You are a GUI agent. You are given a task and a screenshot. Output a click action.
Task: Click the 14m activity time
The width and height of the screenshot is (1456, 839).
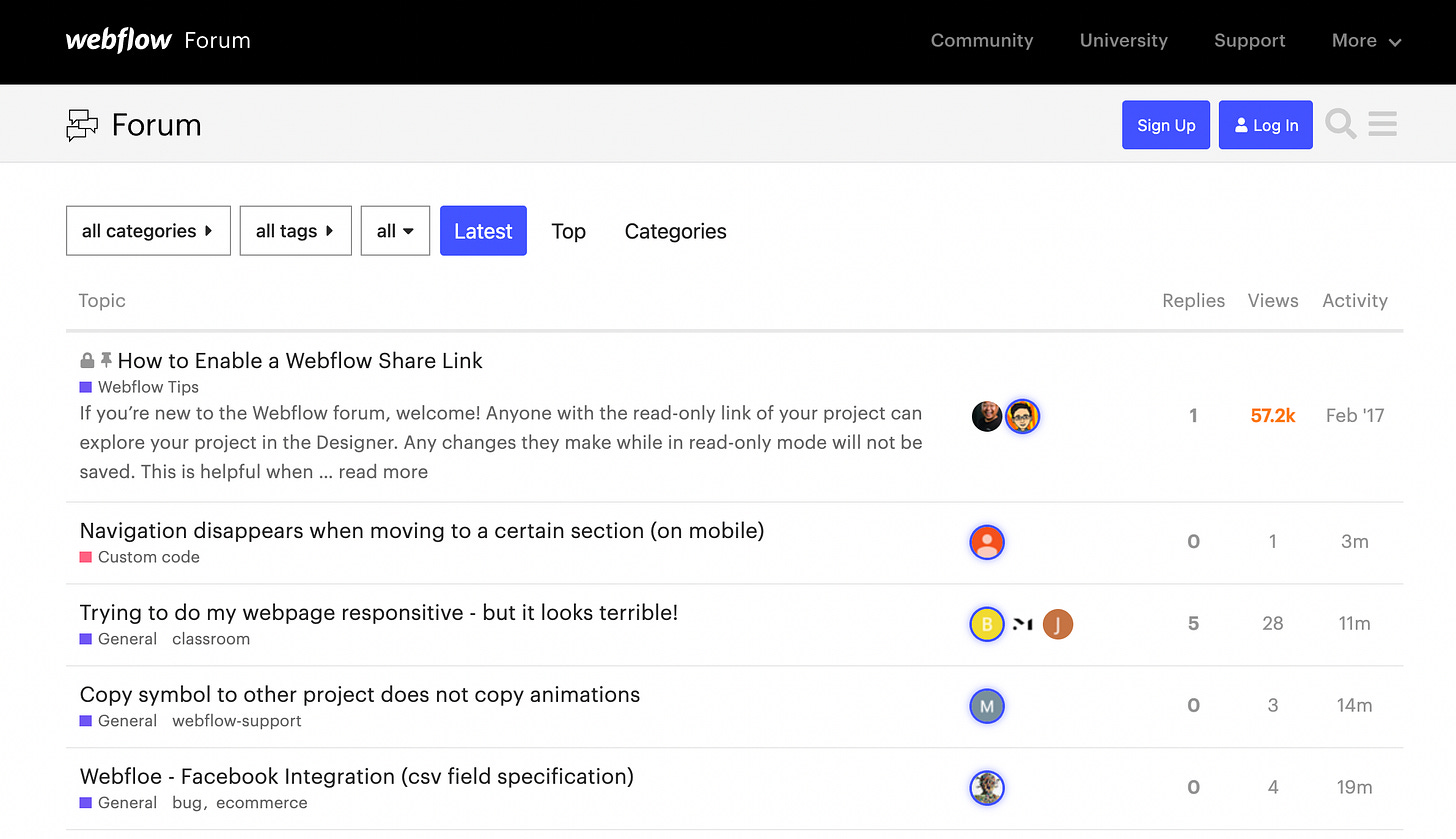1355,706
